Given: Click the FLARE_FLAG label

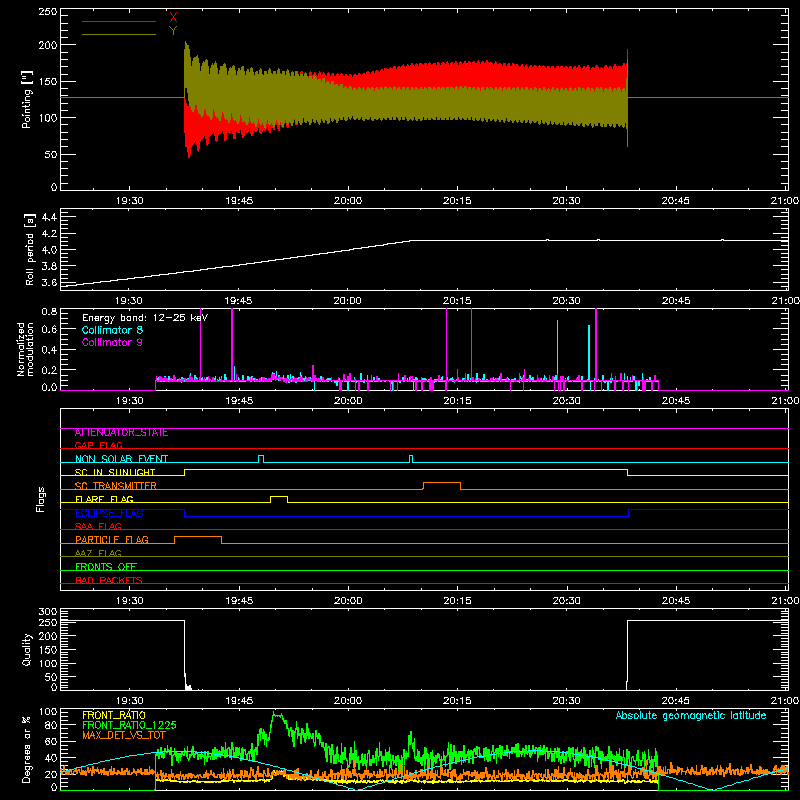Looking at the screenshot, I should 104,499.
